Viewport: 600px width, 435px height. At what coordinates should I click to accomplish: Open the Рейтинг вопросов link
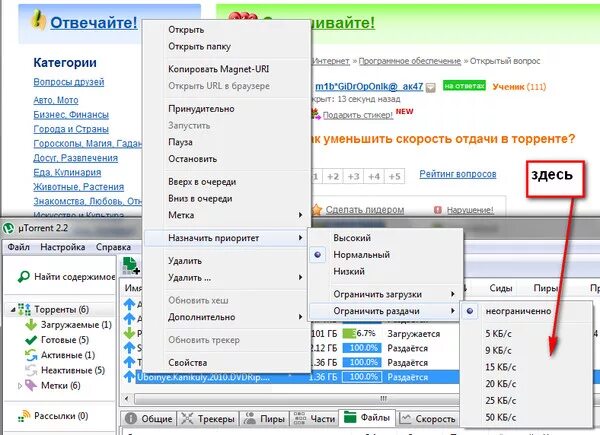pyautogui.click(x=458, y=174)
